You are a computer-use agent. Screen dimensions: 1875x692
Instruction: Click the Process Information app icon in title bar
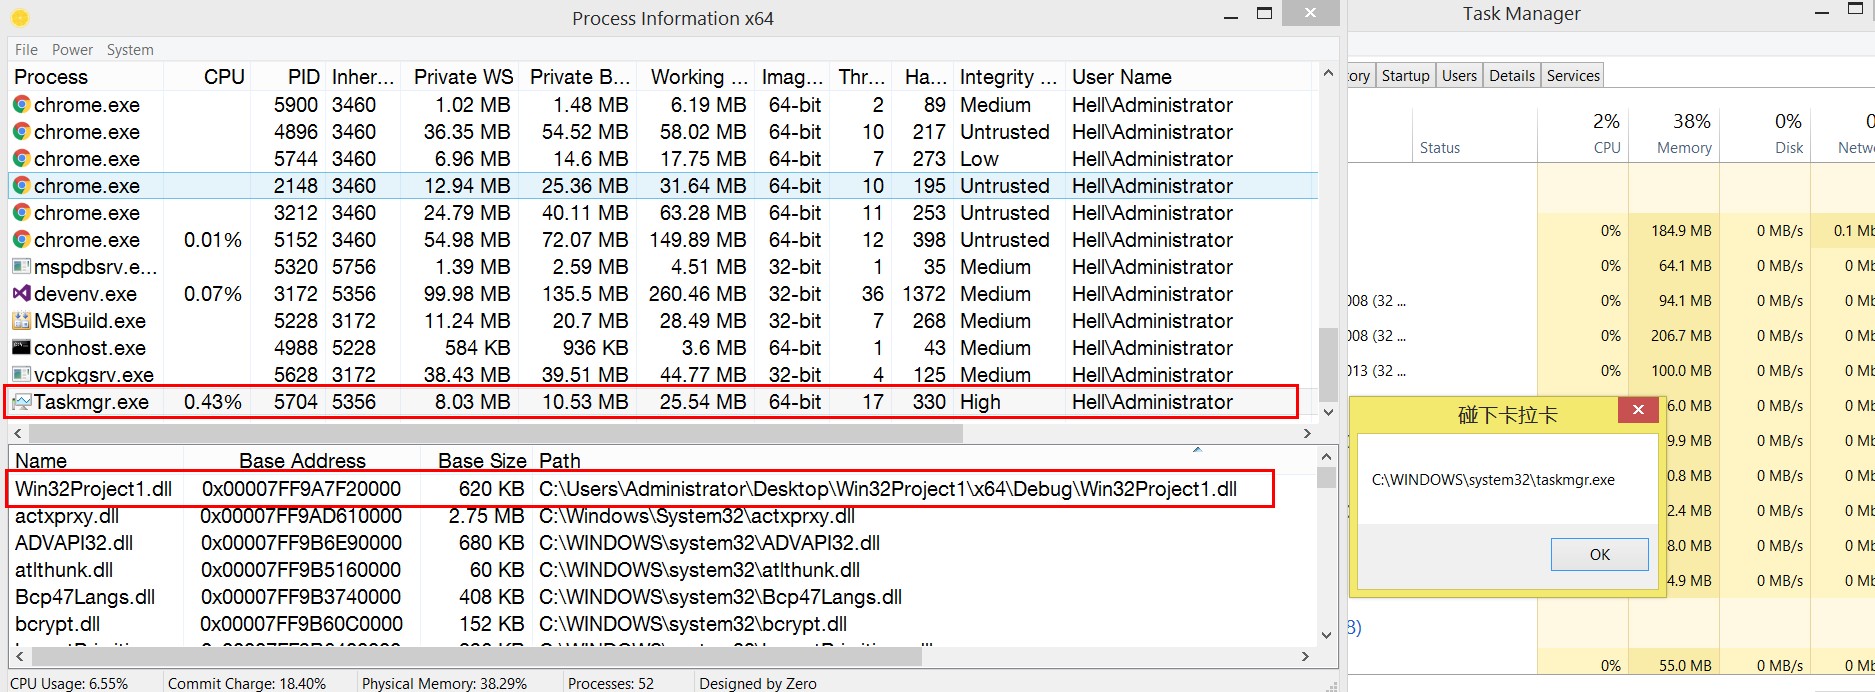[20, 18]
